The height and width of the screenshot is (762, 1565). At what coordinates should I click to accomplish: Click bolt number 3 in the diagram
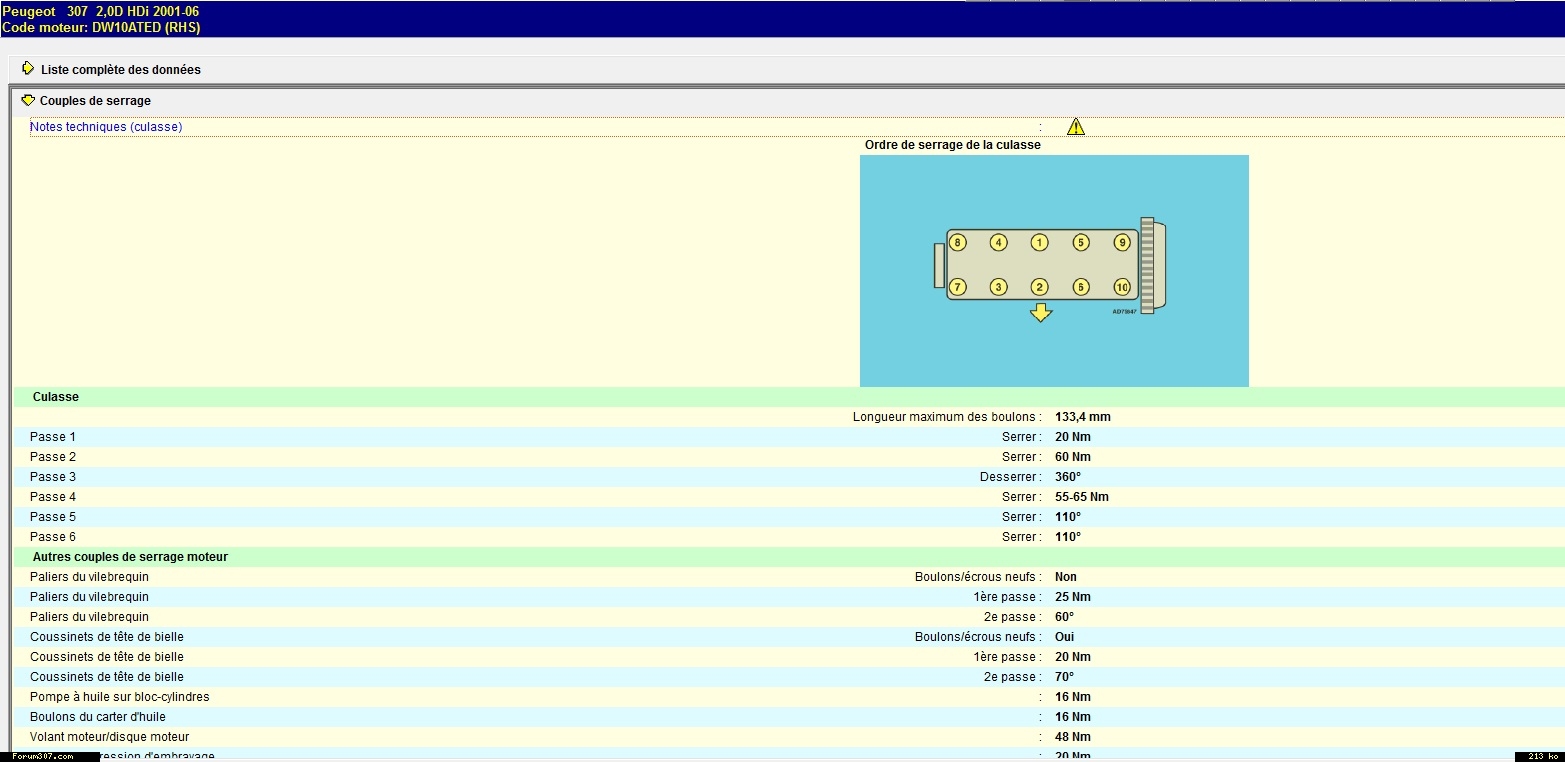pos(998,287)
